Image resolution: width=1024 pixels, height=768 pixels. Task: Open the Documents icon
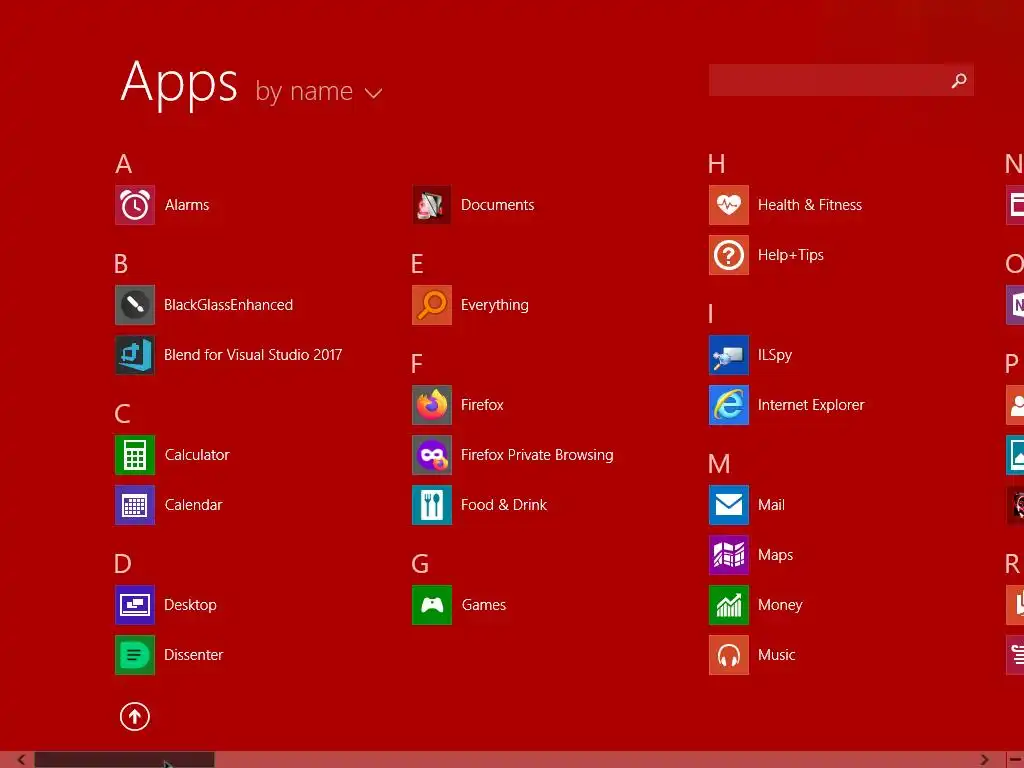432,205
